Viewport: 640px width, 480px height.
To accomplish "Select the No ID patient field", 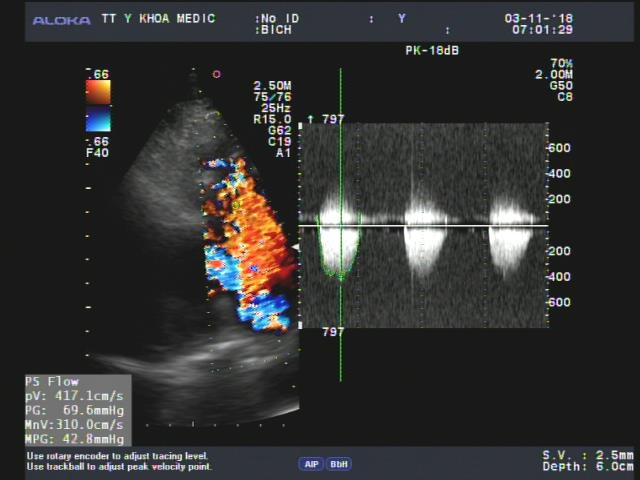I will pyautogui.click(x=282, y=19).
